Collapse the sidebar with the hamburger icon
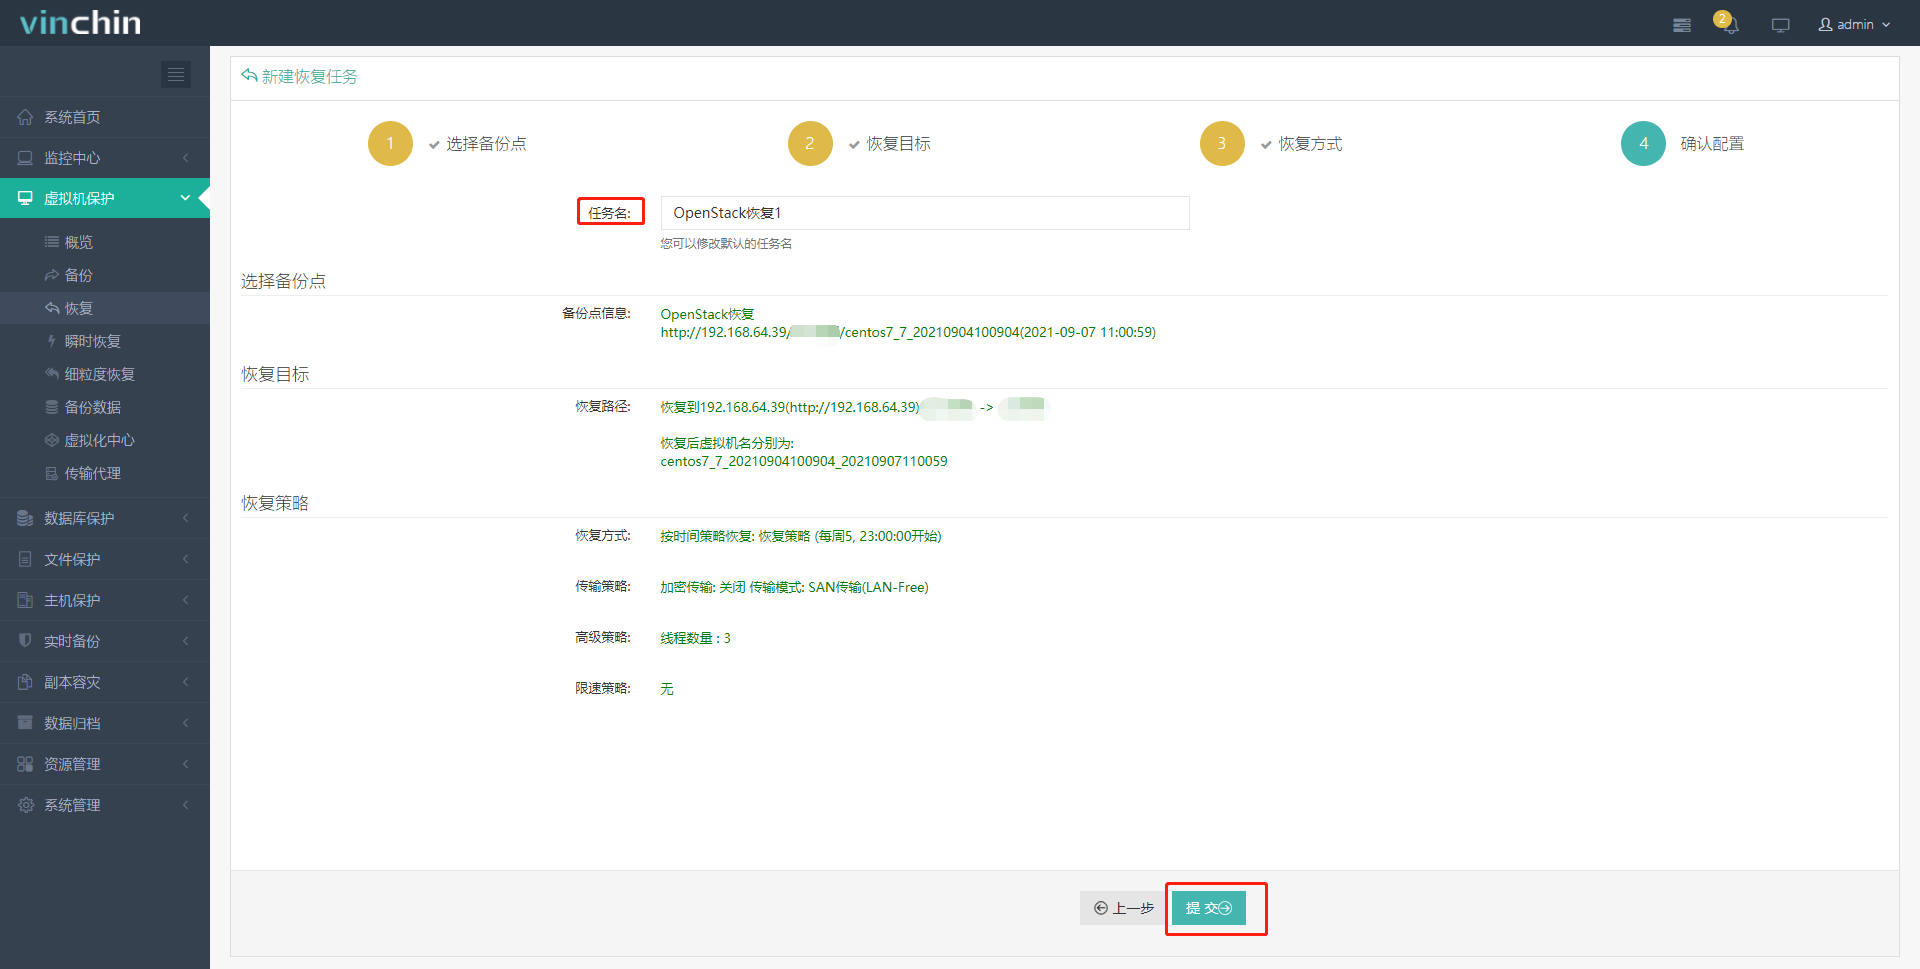 point(176,74)
